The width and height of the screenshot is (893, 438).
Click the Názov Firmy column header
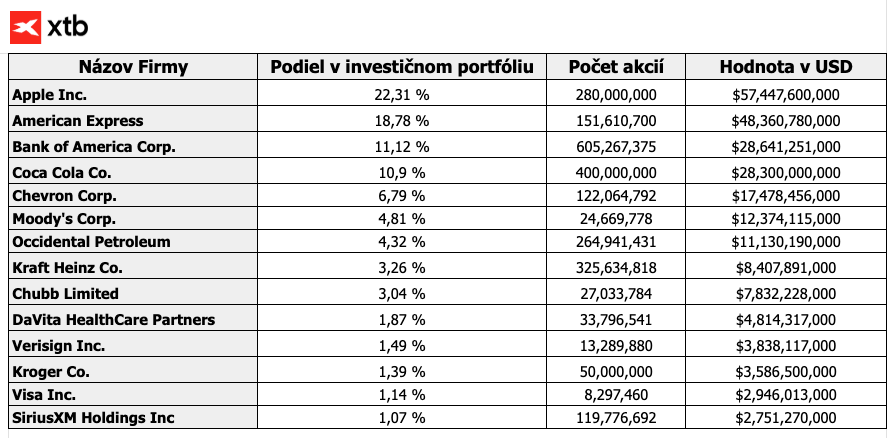tap(132, 68)
